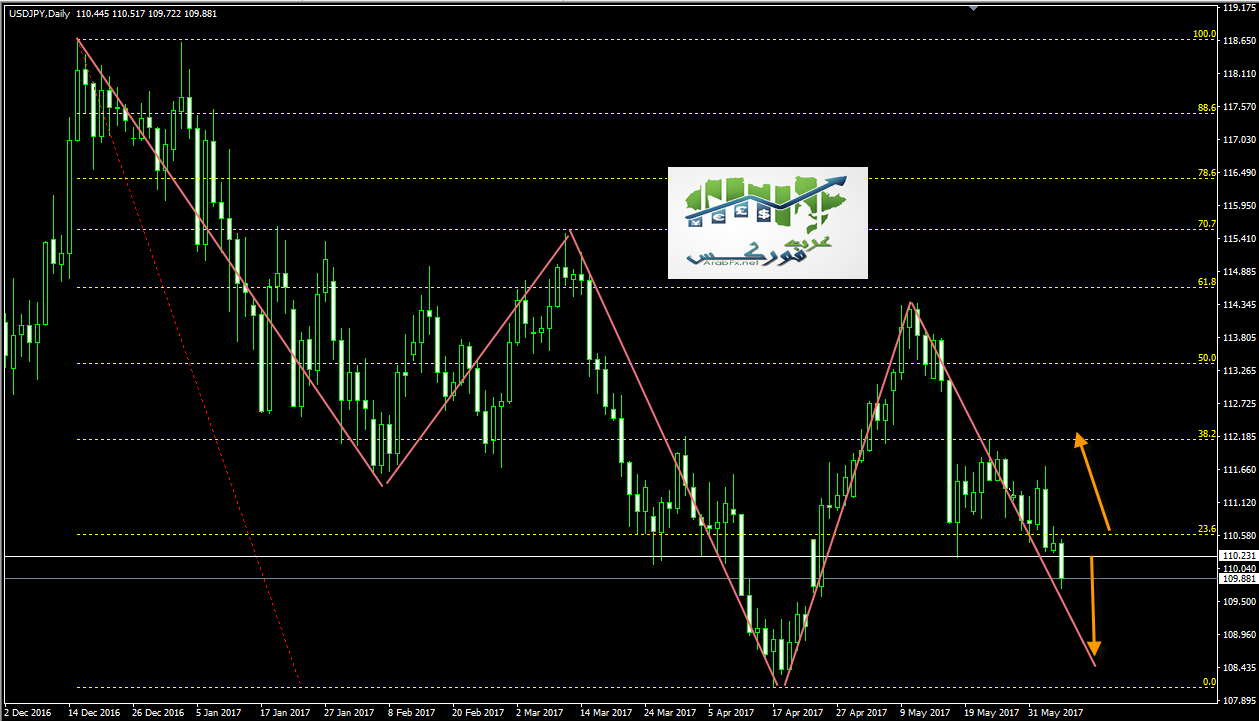
Task: Click the USDJPY,Daily chart title text
Action: tap(38, 12)
